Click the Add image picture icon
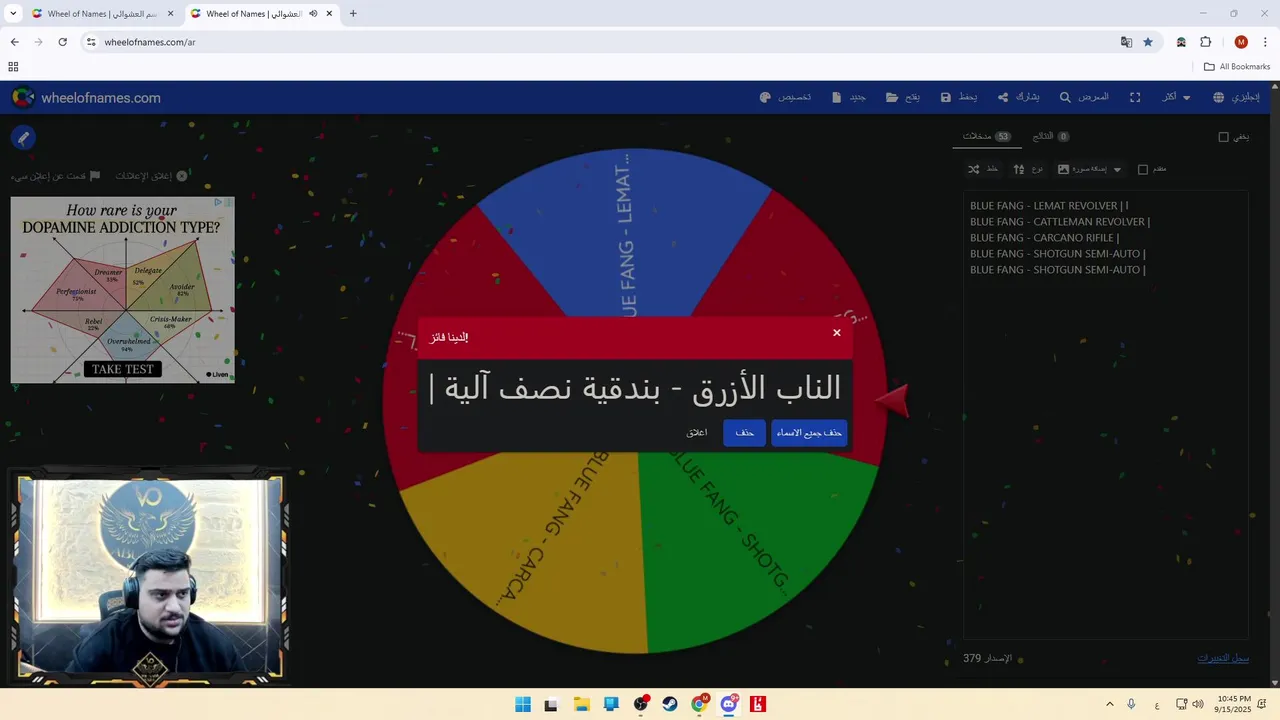This screenshot has height=720, width=1280. [1063, 169]
